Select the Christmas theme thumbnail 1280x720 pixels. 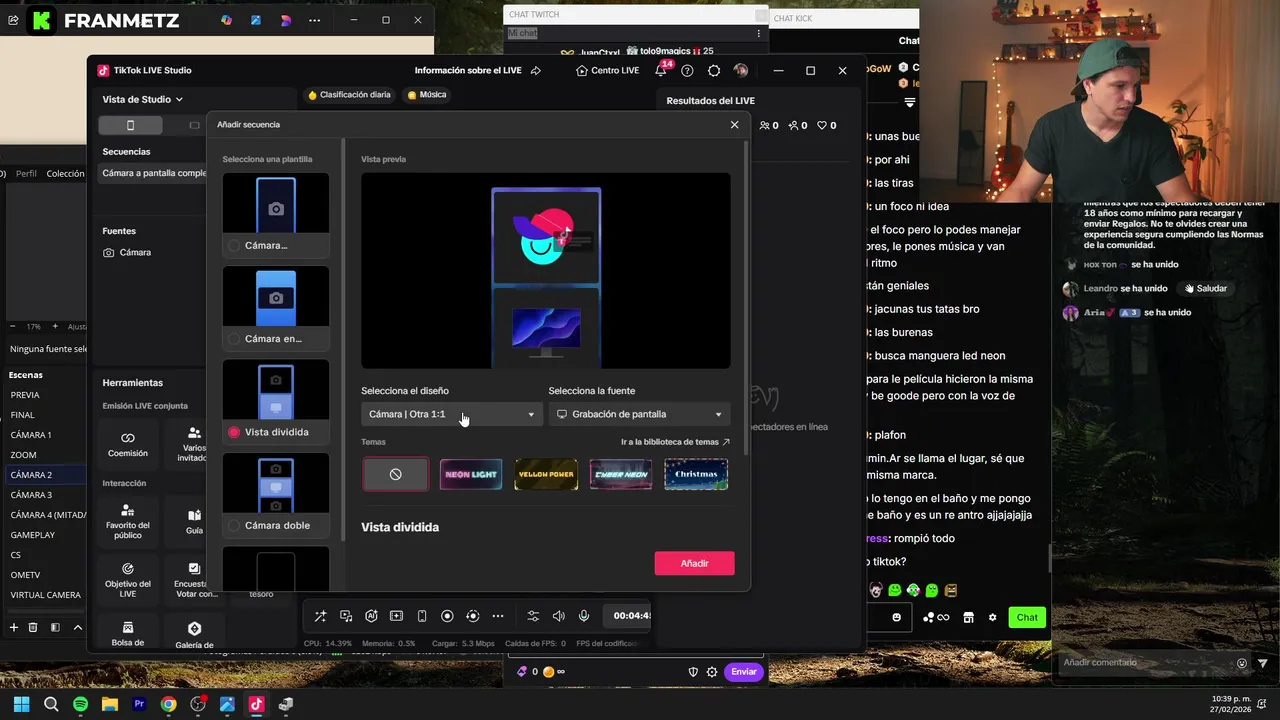pos(696,474)
